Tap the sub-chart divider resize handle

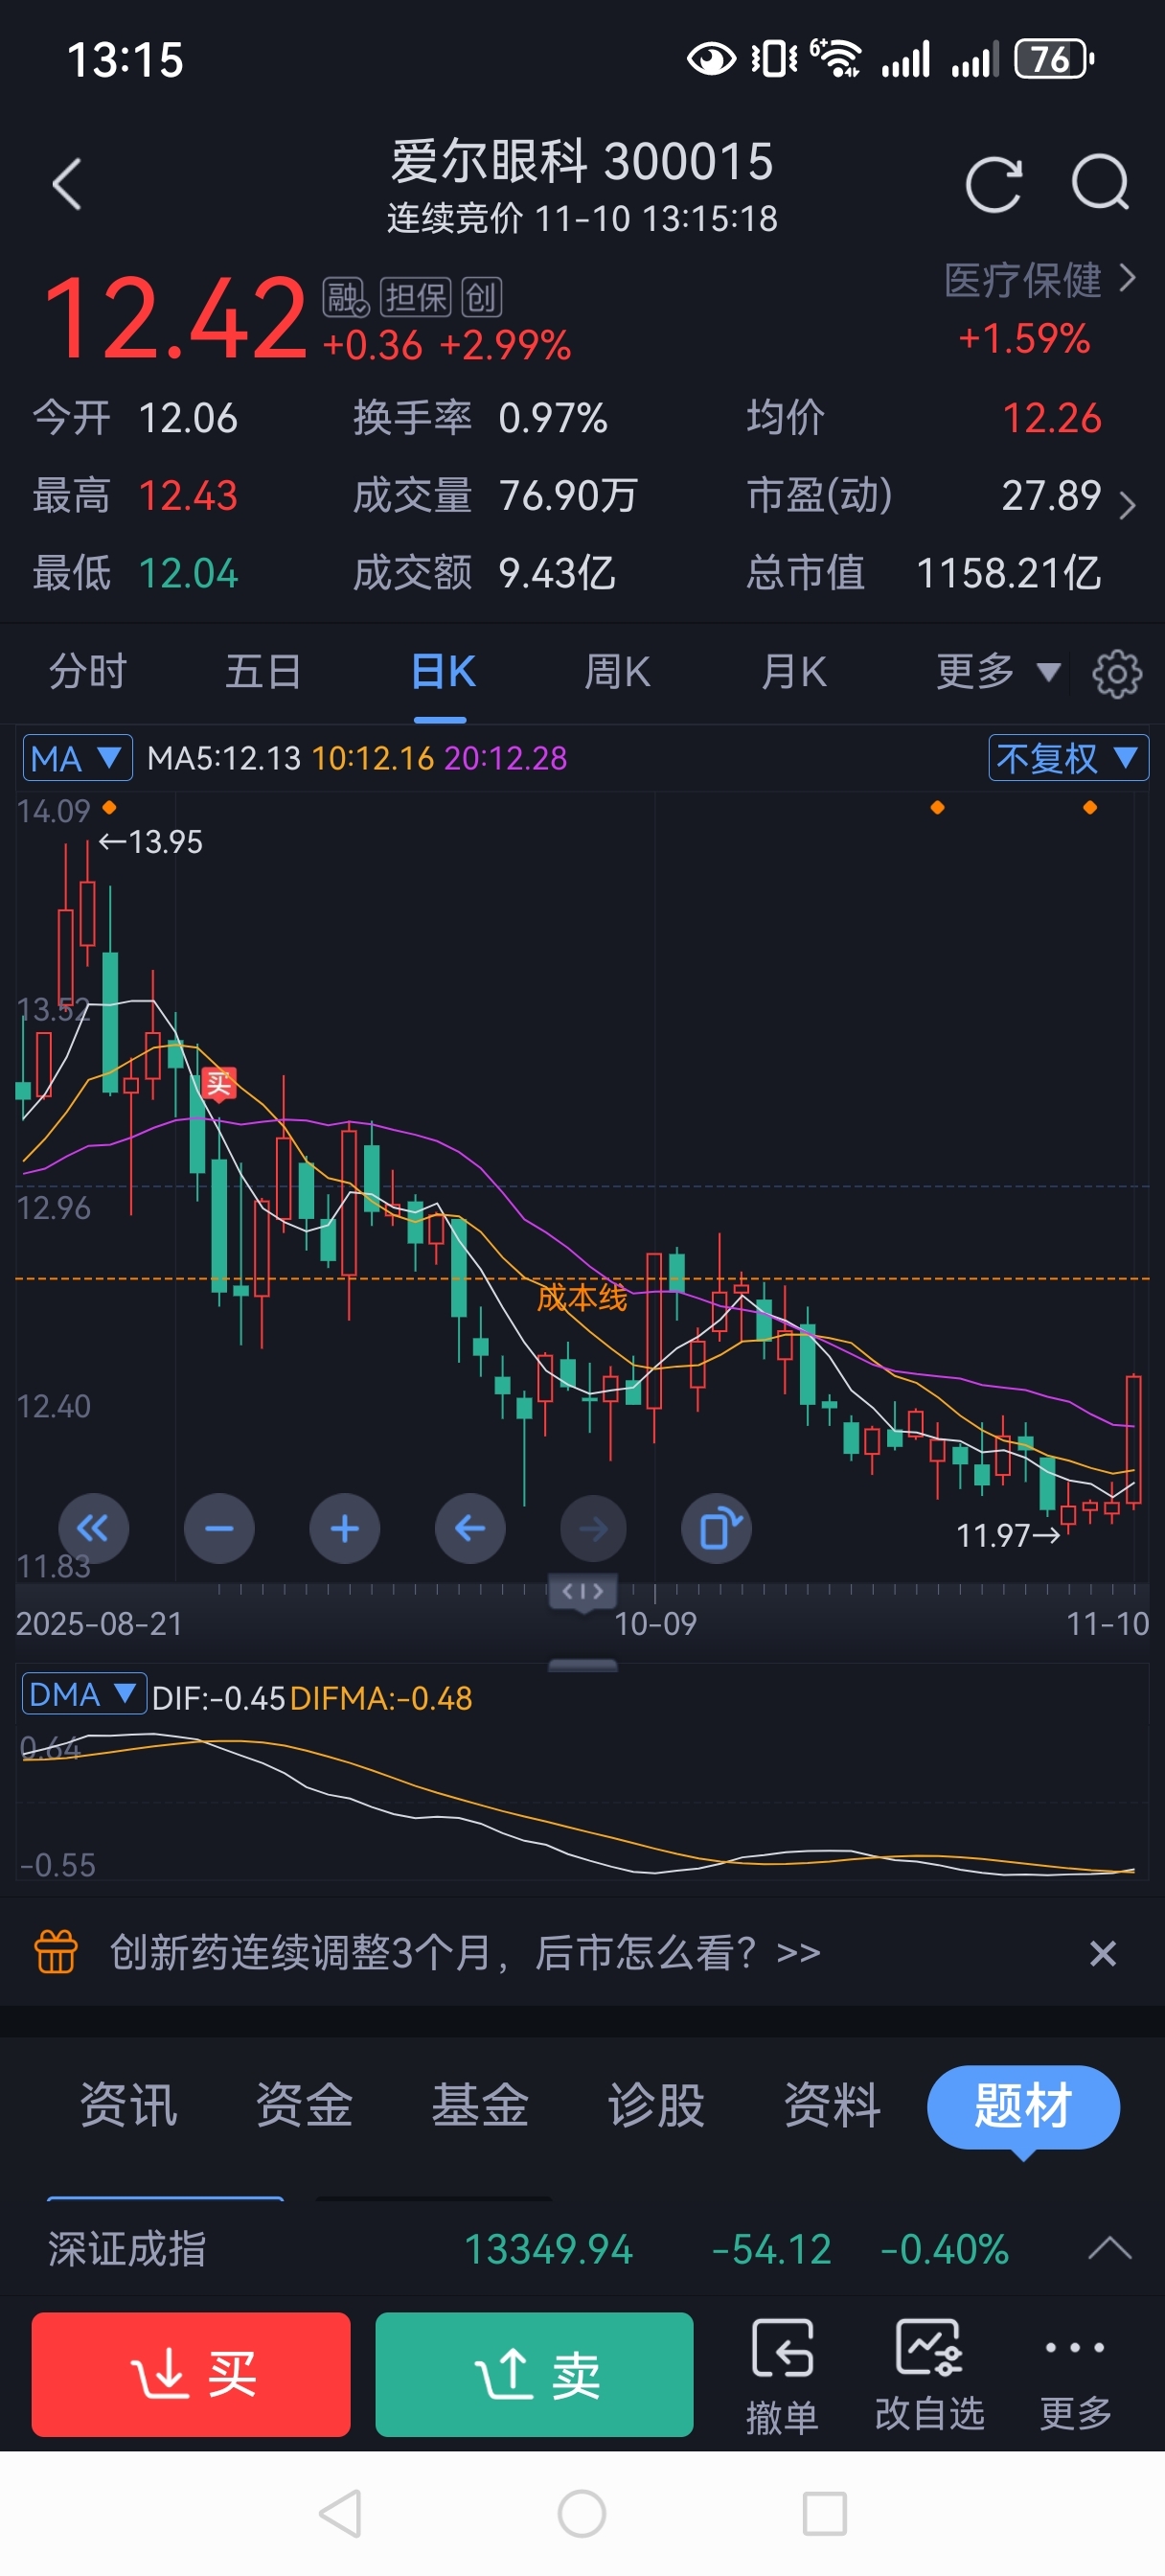tap(583, 1665)
